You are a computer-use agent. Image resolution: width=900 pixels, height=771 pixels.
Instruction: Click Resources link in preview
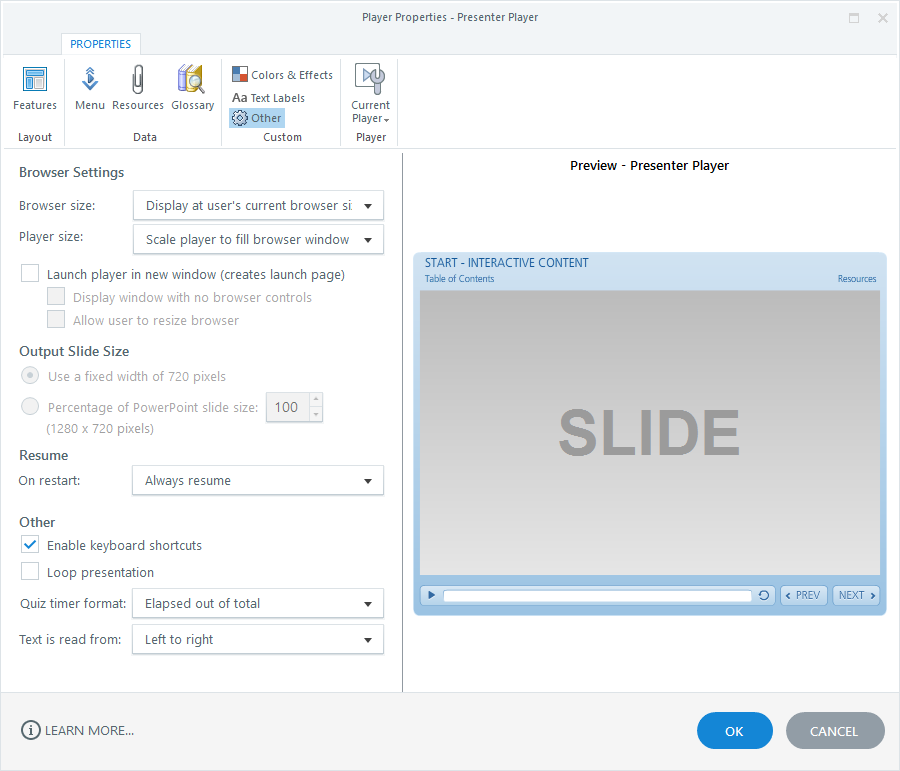pos(856,278)
